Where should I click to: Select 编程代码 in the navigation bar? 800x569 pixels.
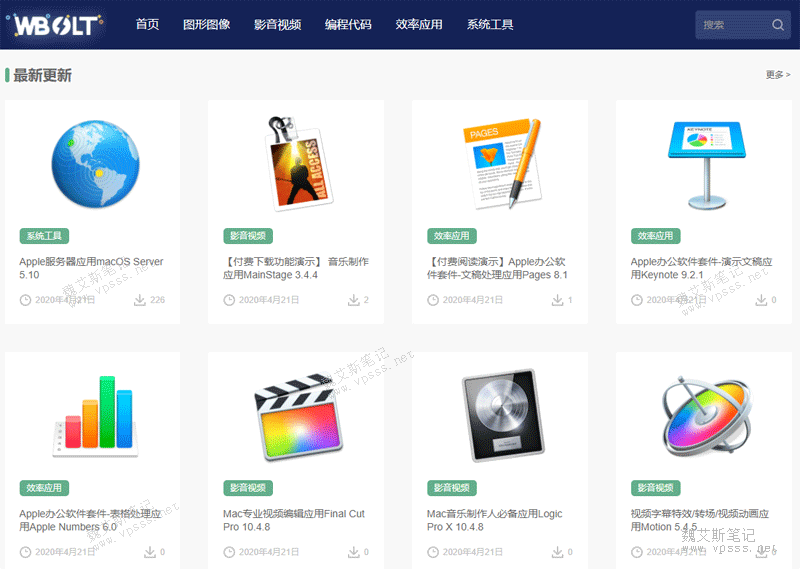tap(348, 25)
